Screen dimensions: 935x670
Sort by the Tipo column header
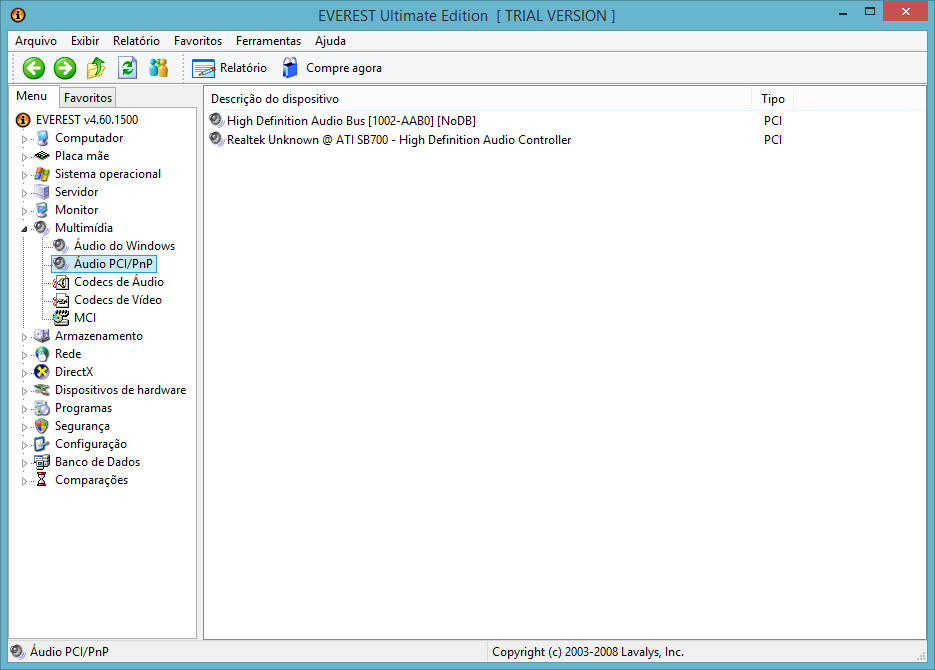point(773,99)
